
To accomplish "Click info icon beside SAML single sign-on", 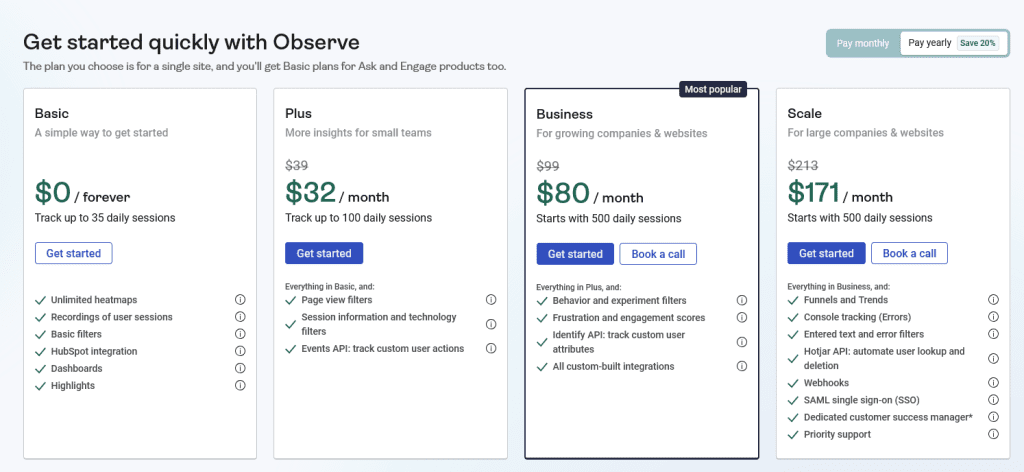I will (x=993, y=400).
